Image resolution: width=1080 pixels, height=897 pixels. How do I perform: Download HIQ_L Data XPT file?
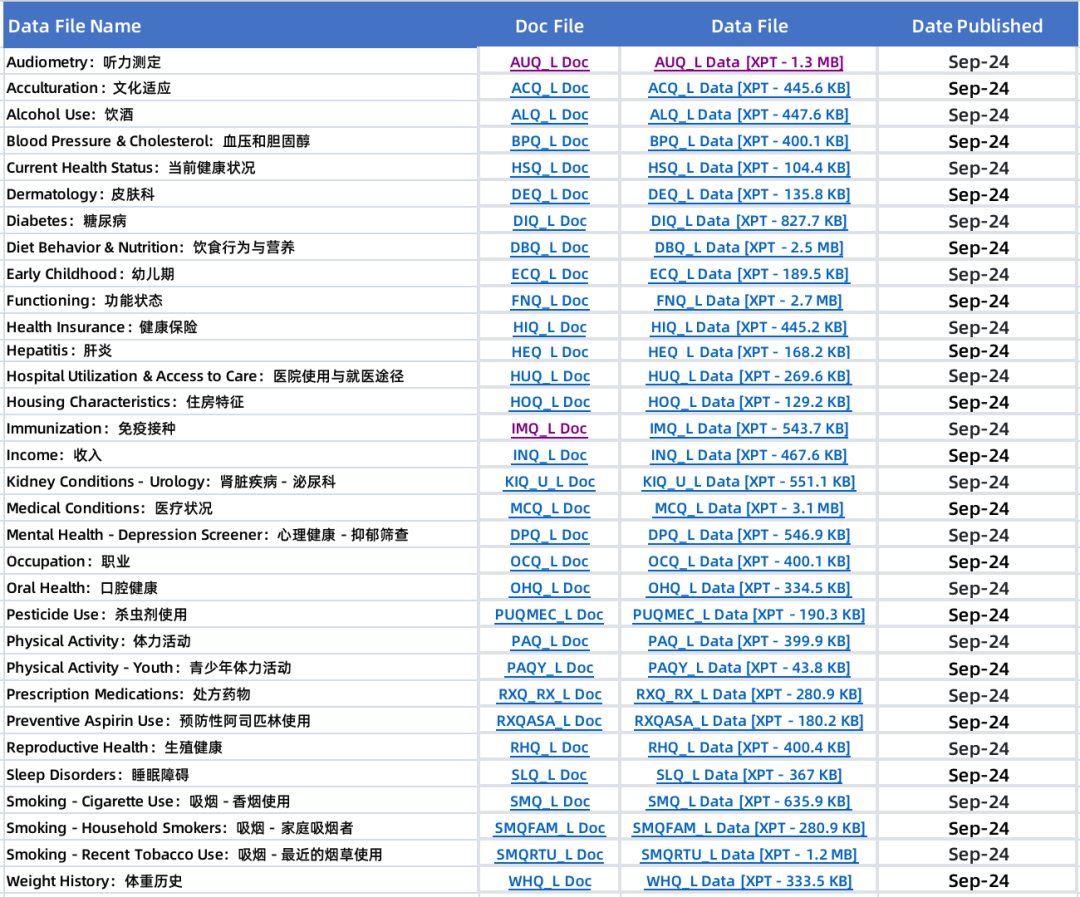click(x=749, y=327)
